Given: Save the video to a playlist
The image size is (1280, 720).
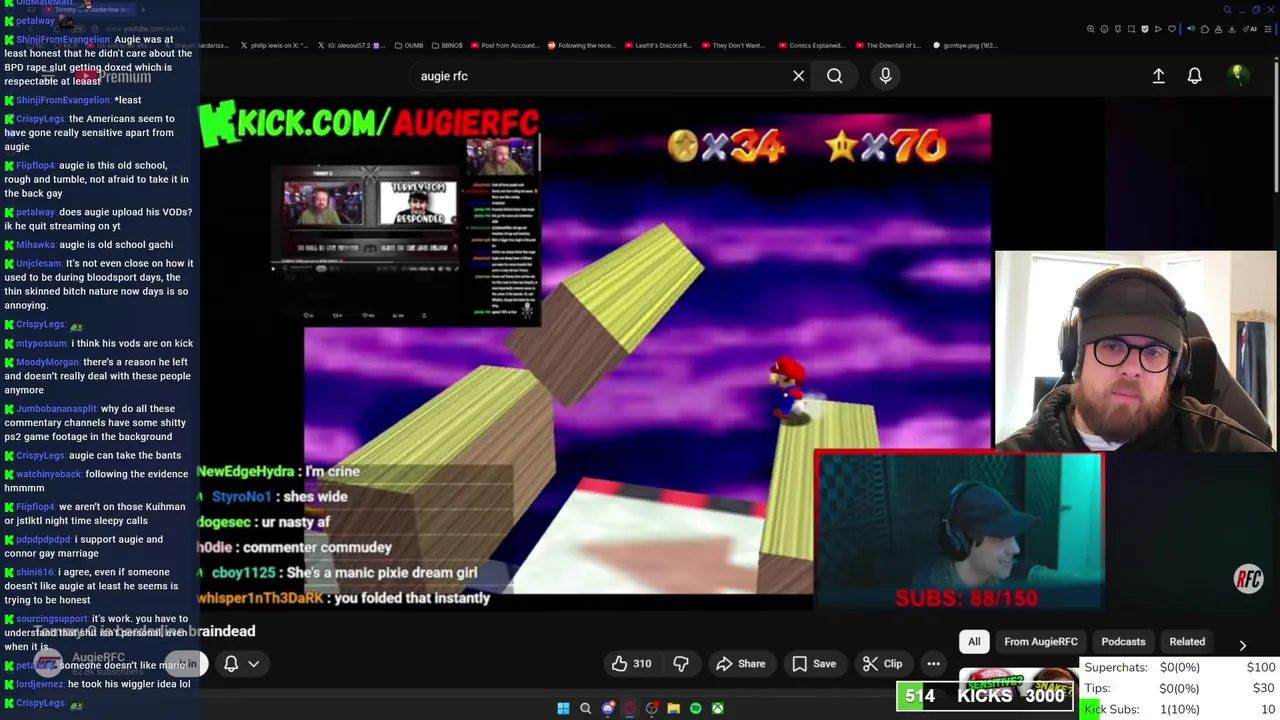Looking at the screenshot, I should click(813, 664).
